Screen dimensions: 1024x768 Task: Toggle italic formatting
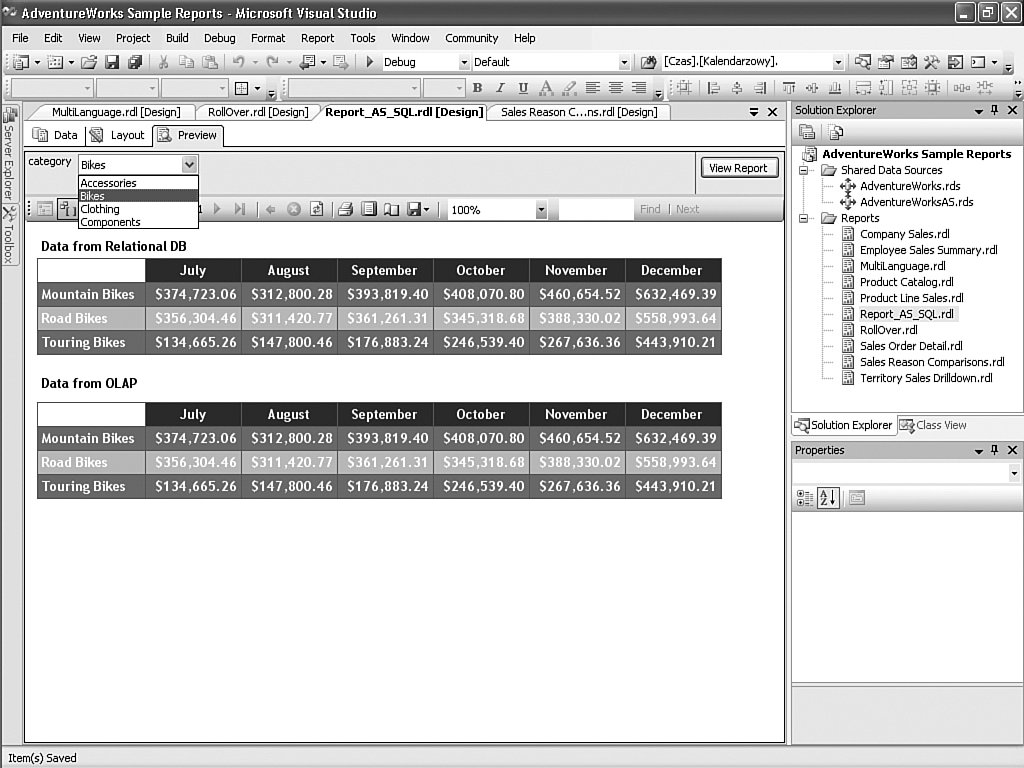coord(500,88)
